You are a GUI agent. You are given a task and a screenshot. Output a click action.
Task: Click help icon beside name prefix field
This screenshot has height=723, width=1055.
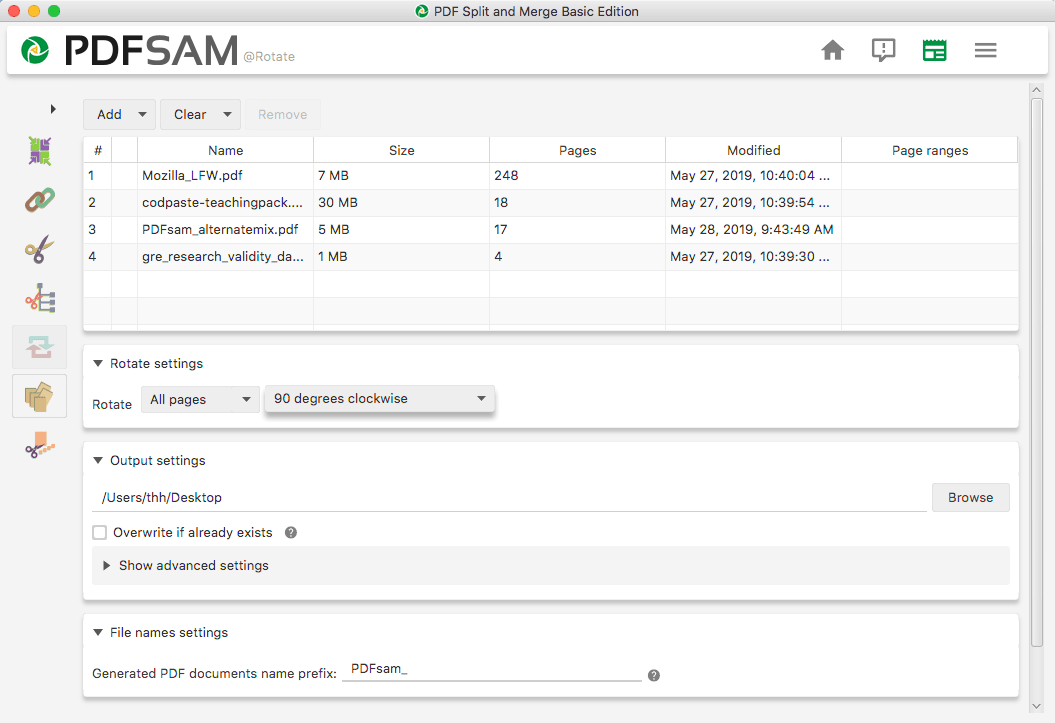pos(654,675)
